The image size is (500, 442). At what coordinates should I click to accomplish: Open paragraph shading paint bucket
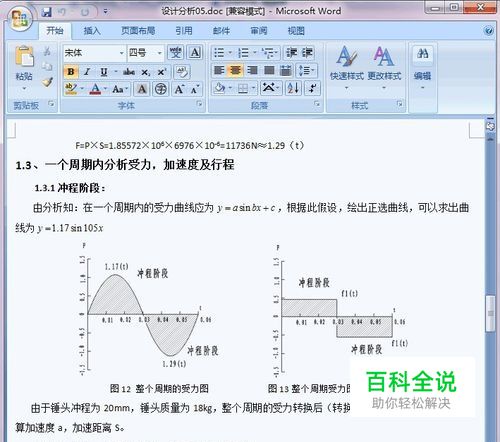pos(220,88)
